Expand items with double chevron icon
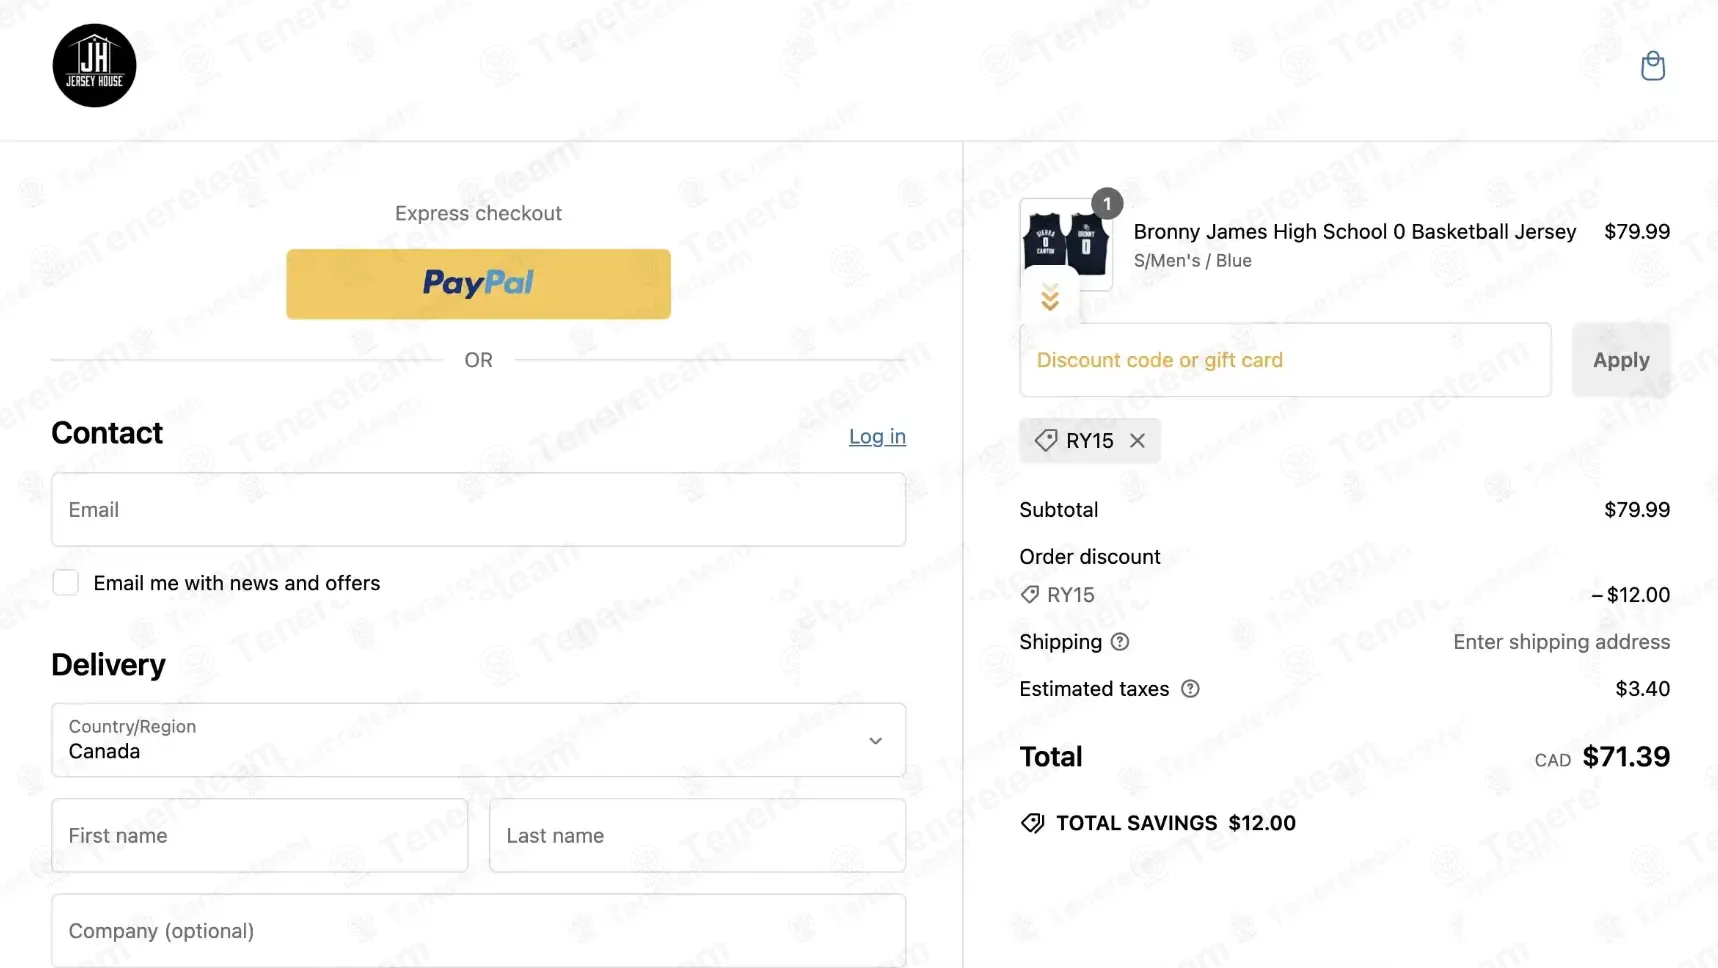This screenshot has height=968, width=1718. [1050, 297]
